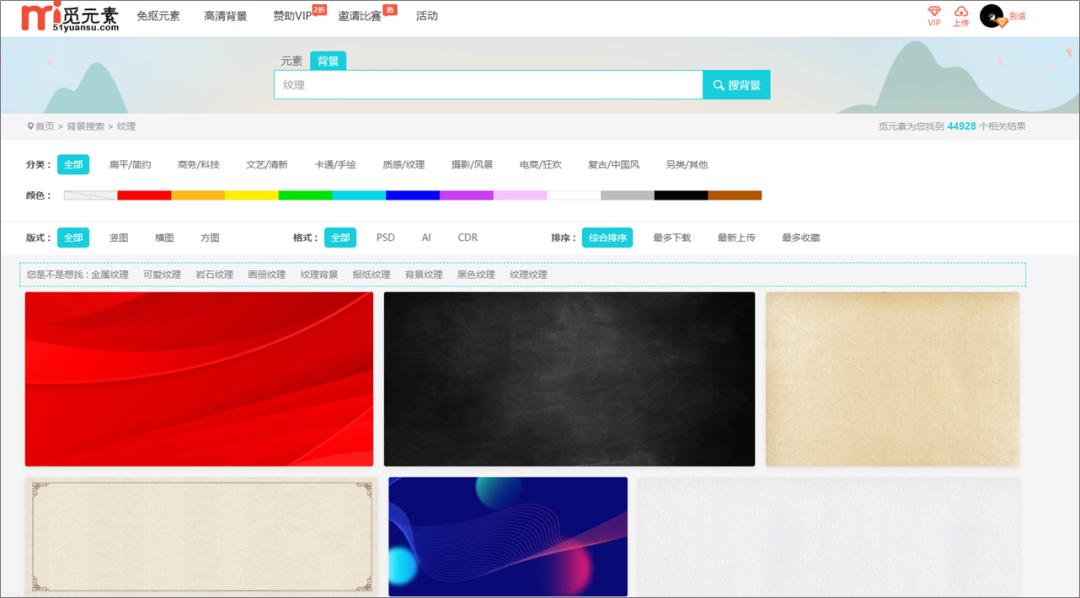Screen dimensions: 1080x598
Task: Click the 上传 upload cloud icon
Action: coord(960,10)
